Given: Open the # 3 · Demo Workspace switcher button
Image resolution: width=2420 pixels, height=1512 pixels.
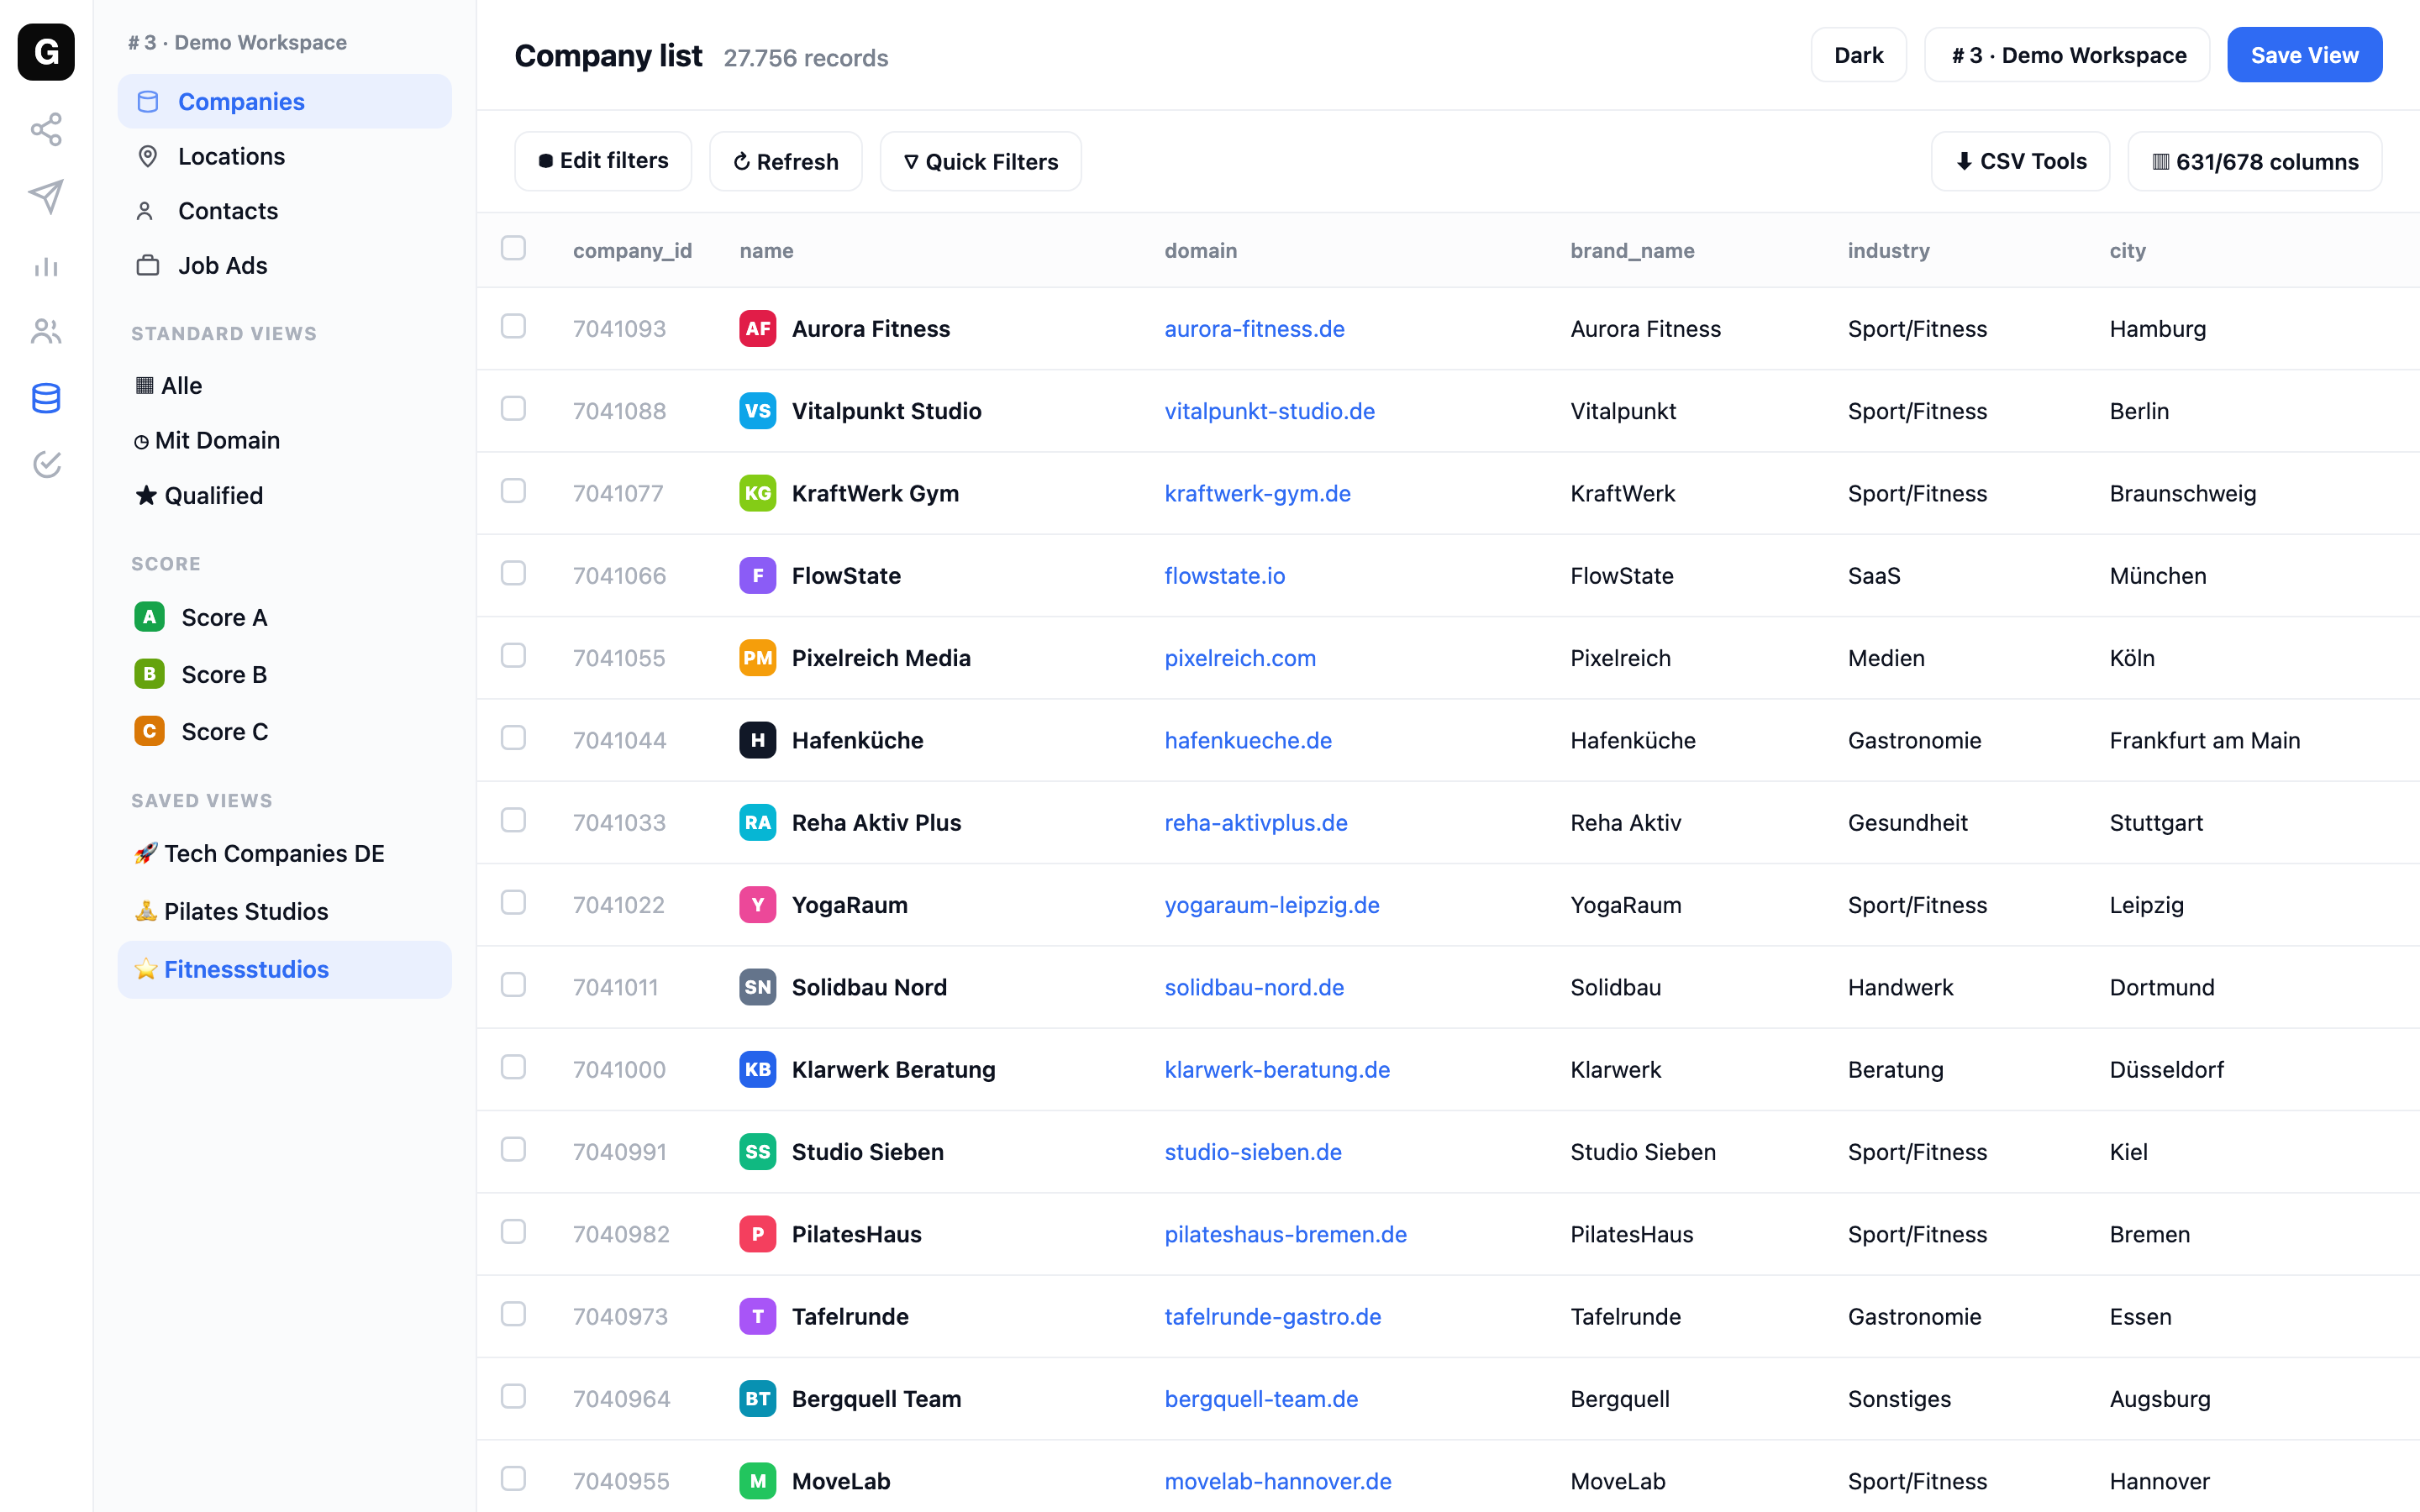Looking at the screenshot, I should (2067, 55).
